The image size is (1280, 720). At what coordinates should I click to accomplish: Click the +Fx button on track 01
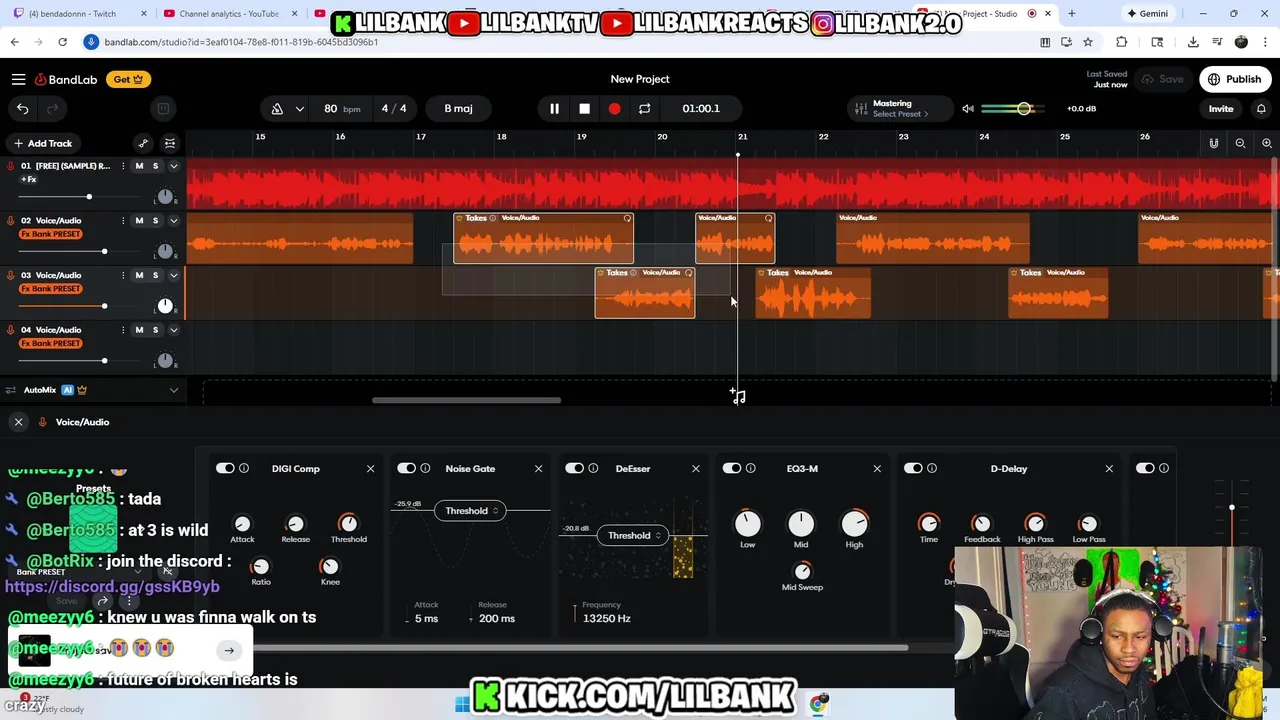pos(28,180)
